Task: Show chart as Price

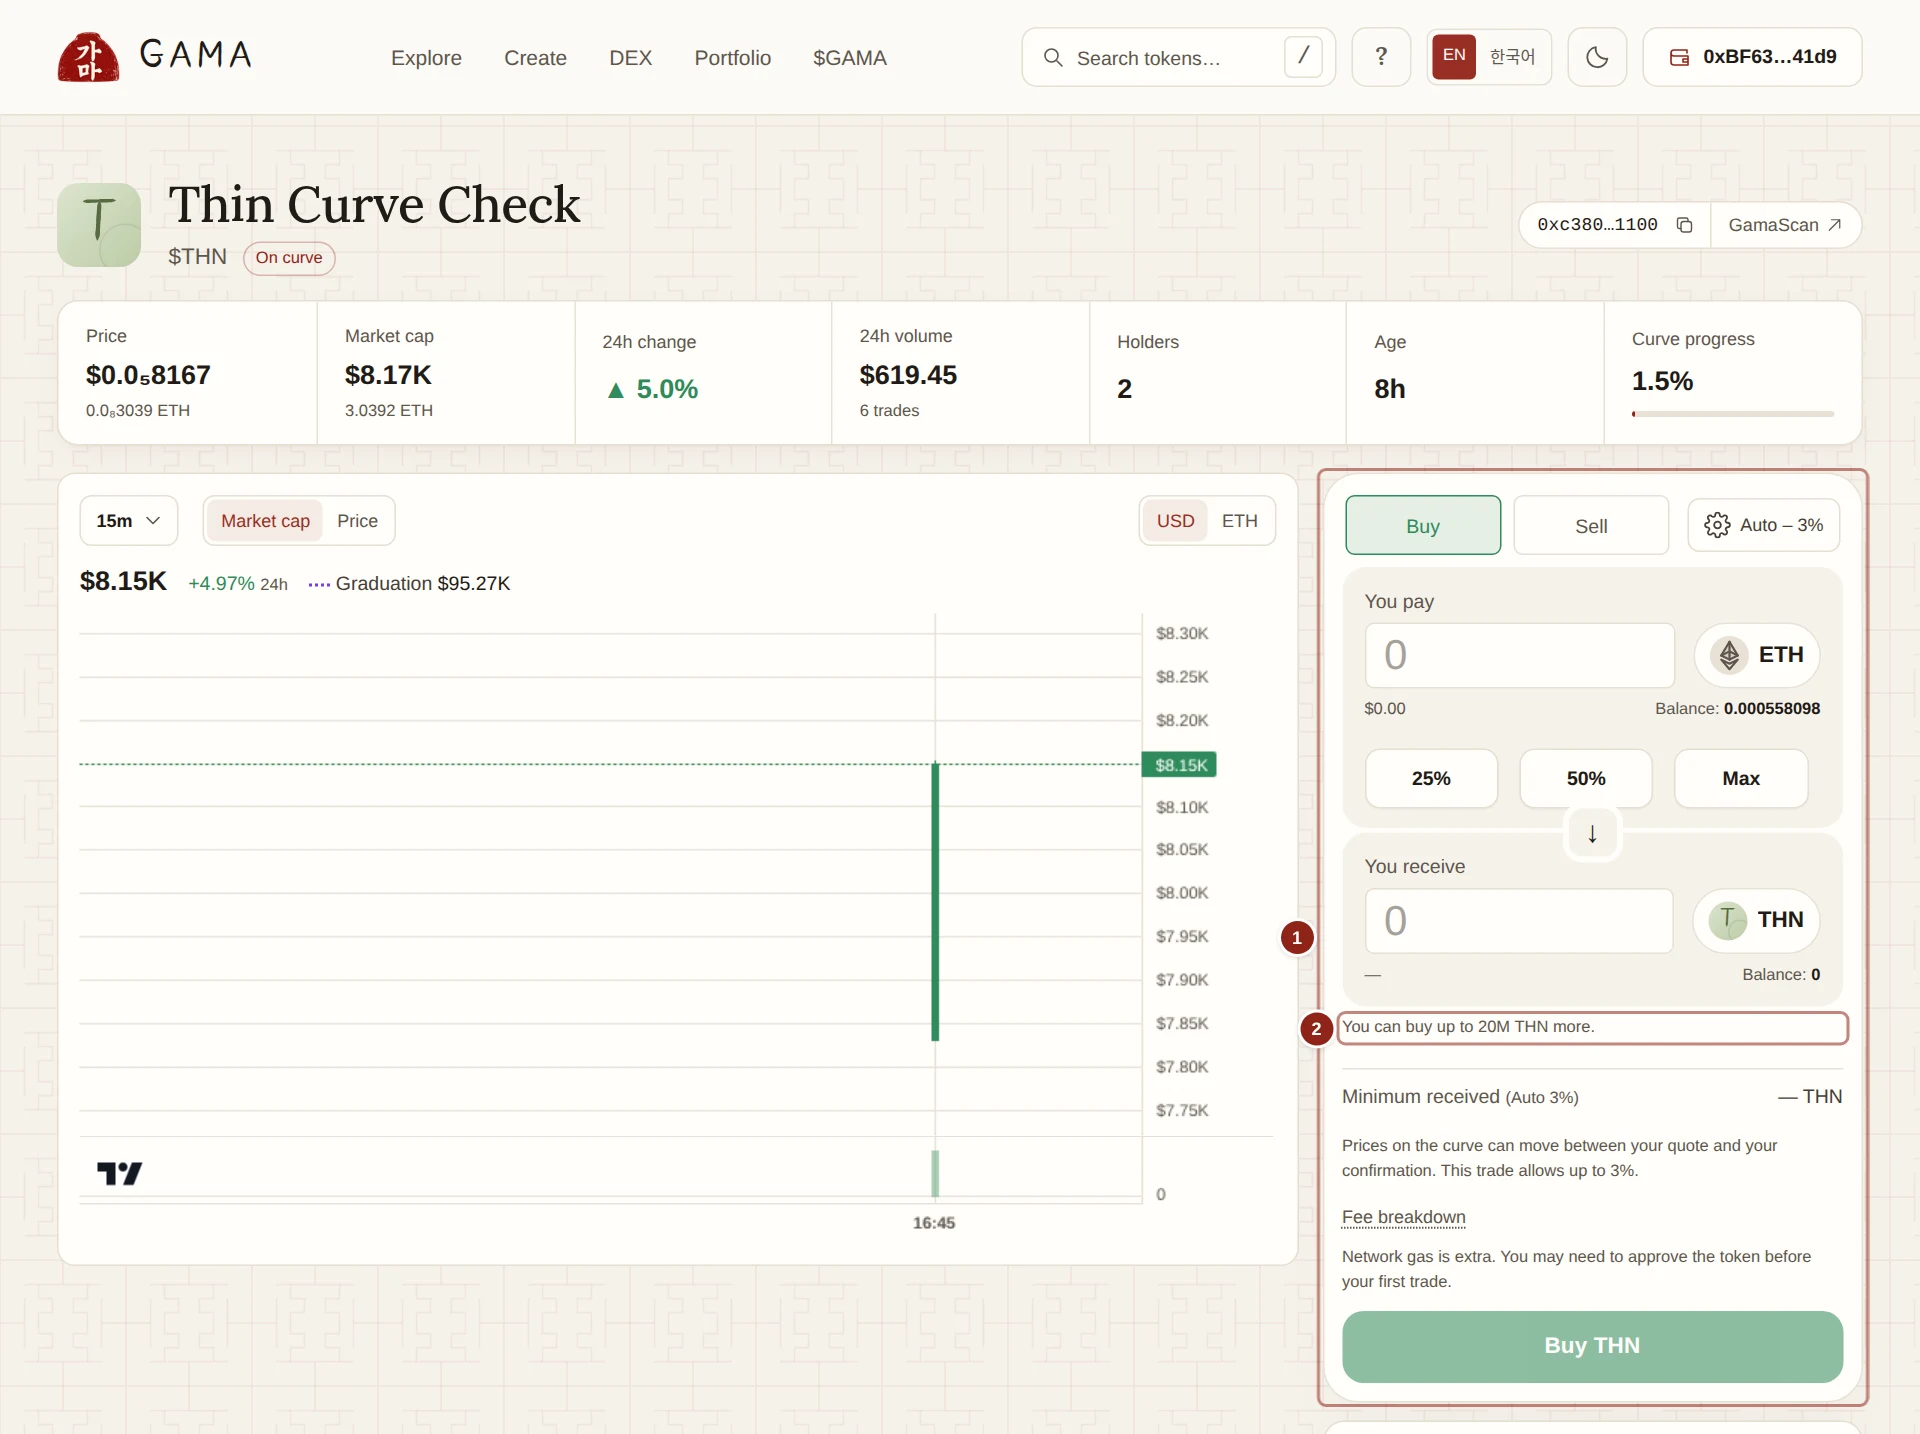Action: pos(357,521)
